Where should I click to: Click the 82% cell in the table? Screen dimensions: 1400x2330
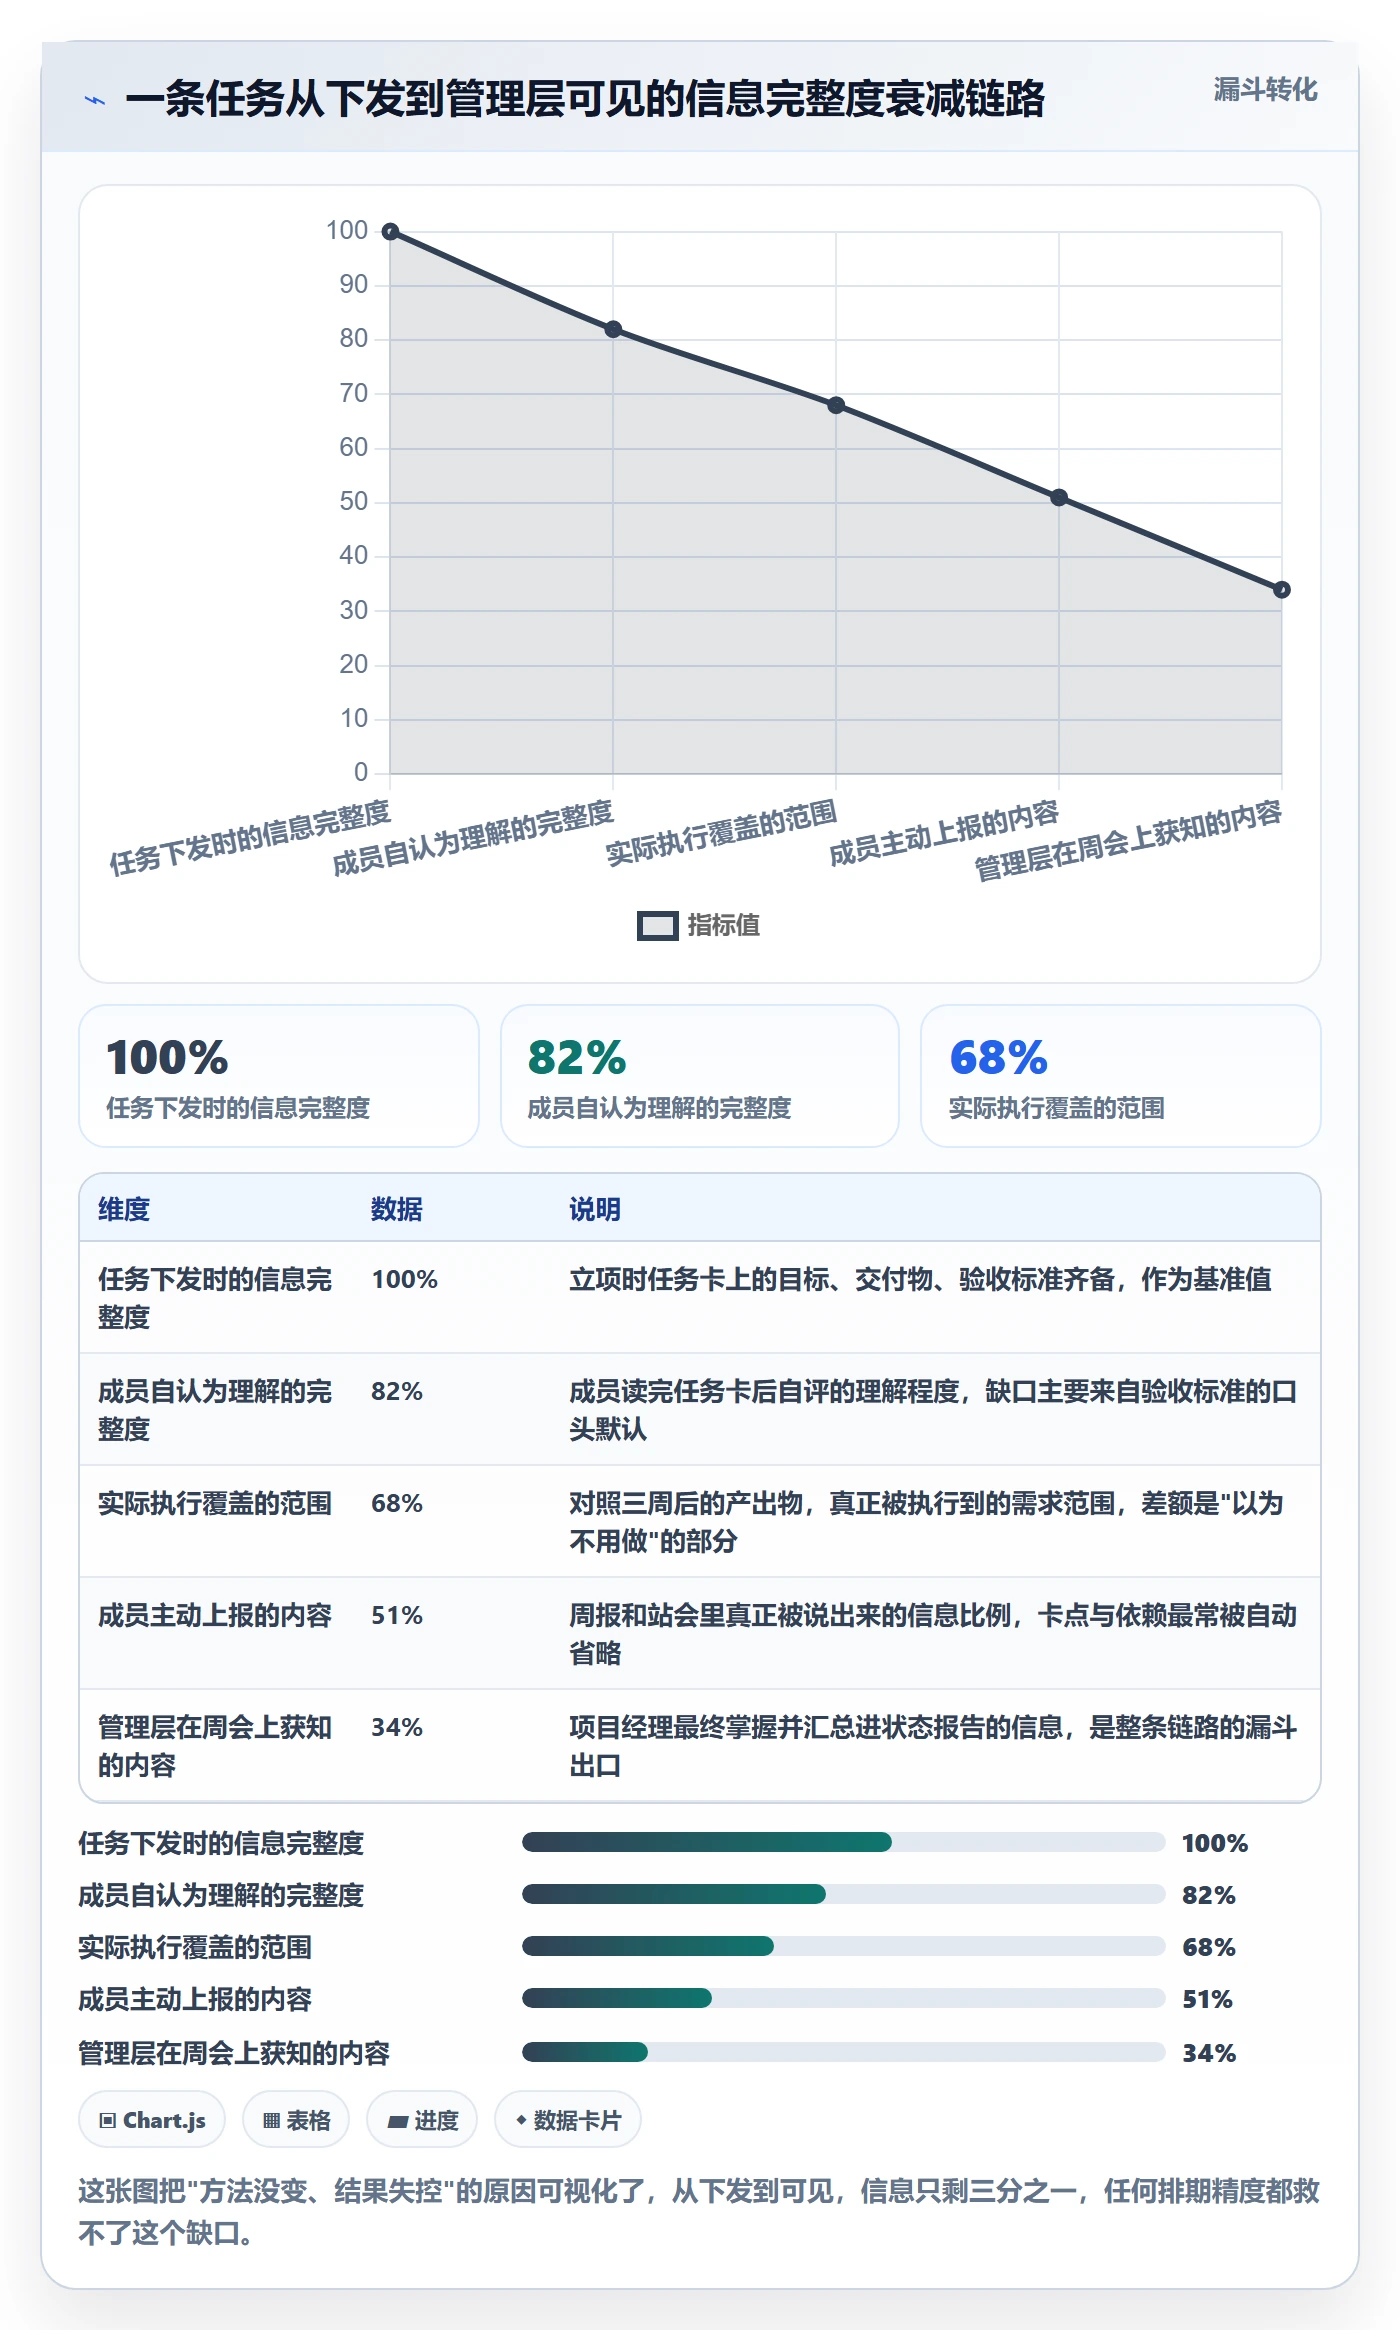(x=397, y=1391)
